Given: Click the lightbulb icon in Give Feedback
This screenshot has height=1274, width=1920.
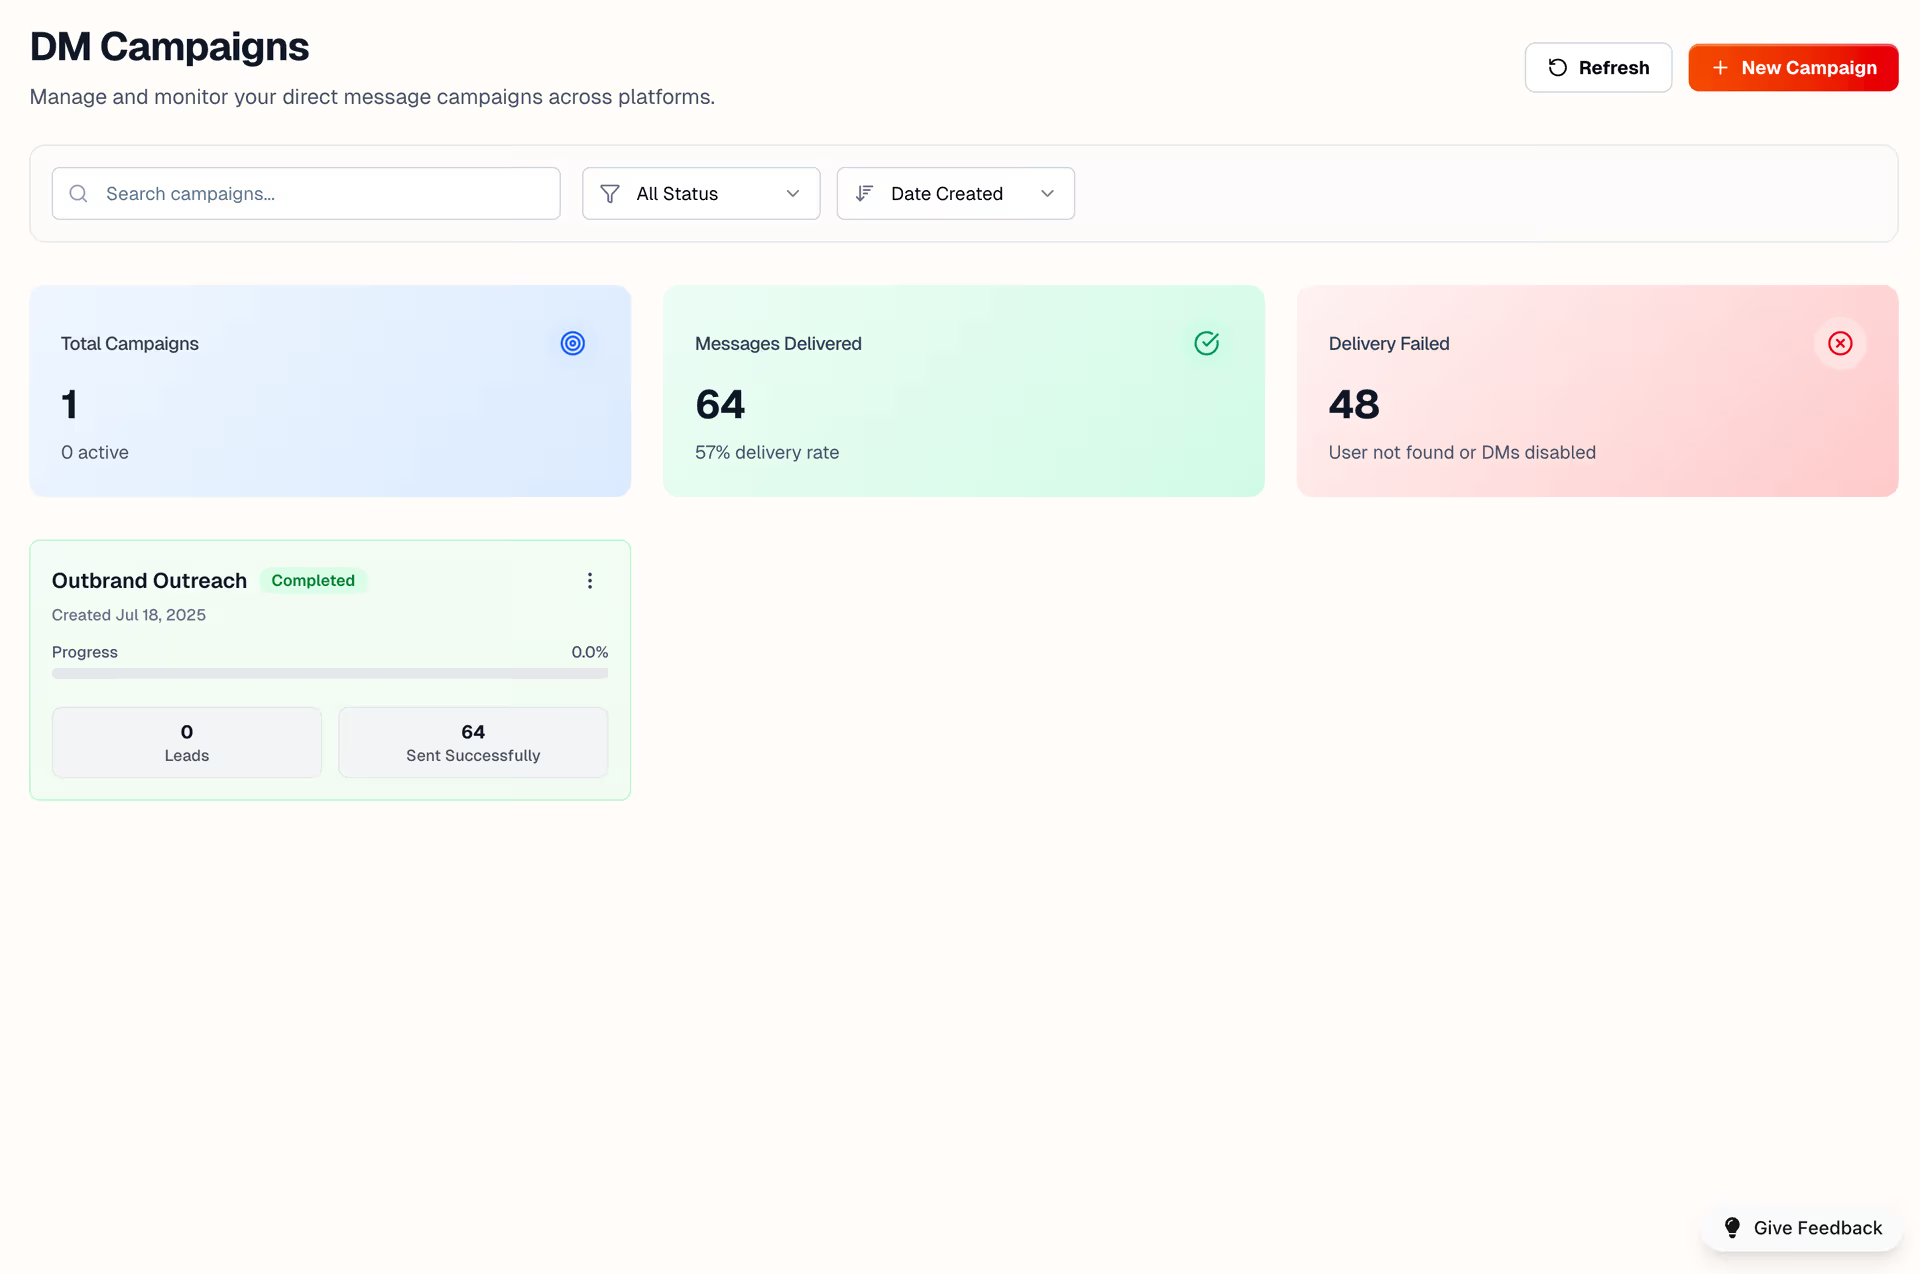Looking at the screenshot, I should tap(1732, 1228).
